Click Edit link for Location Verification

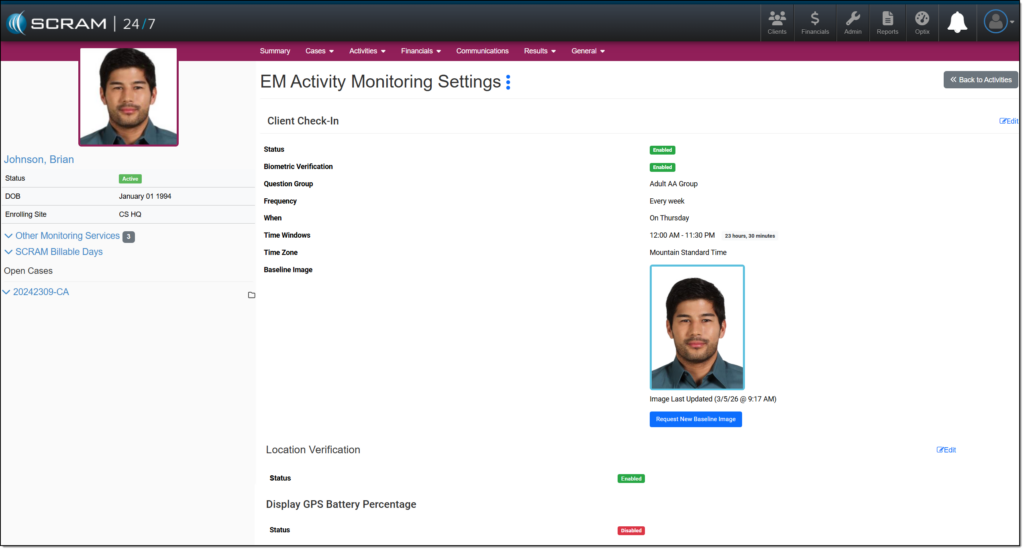[x=946, y=450]
